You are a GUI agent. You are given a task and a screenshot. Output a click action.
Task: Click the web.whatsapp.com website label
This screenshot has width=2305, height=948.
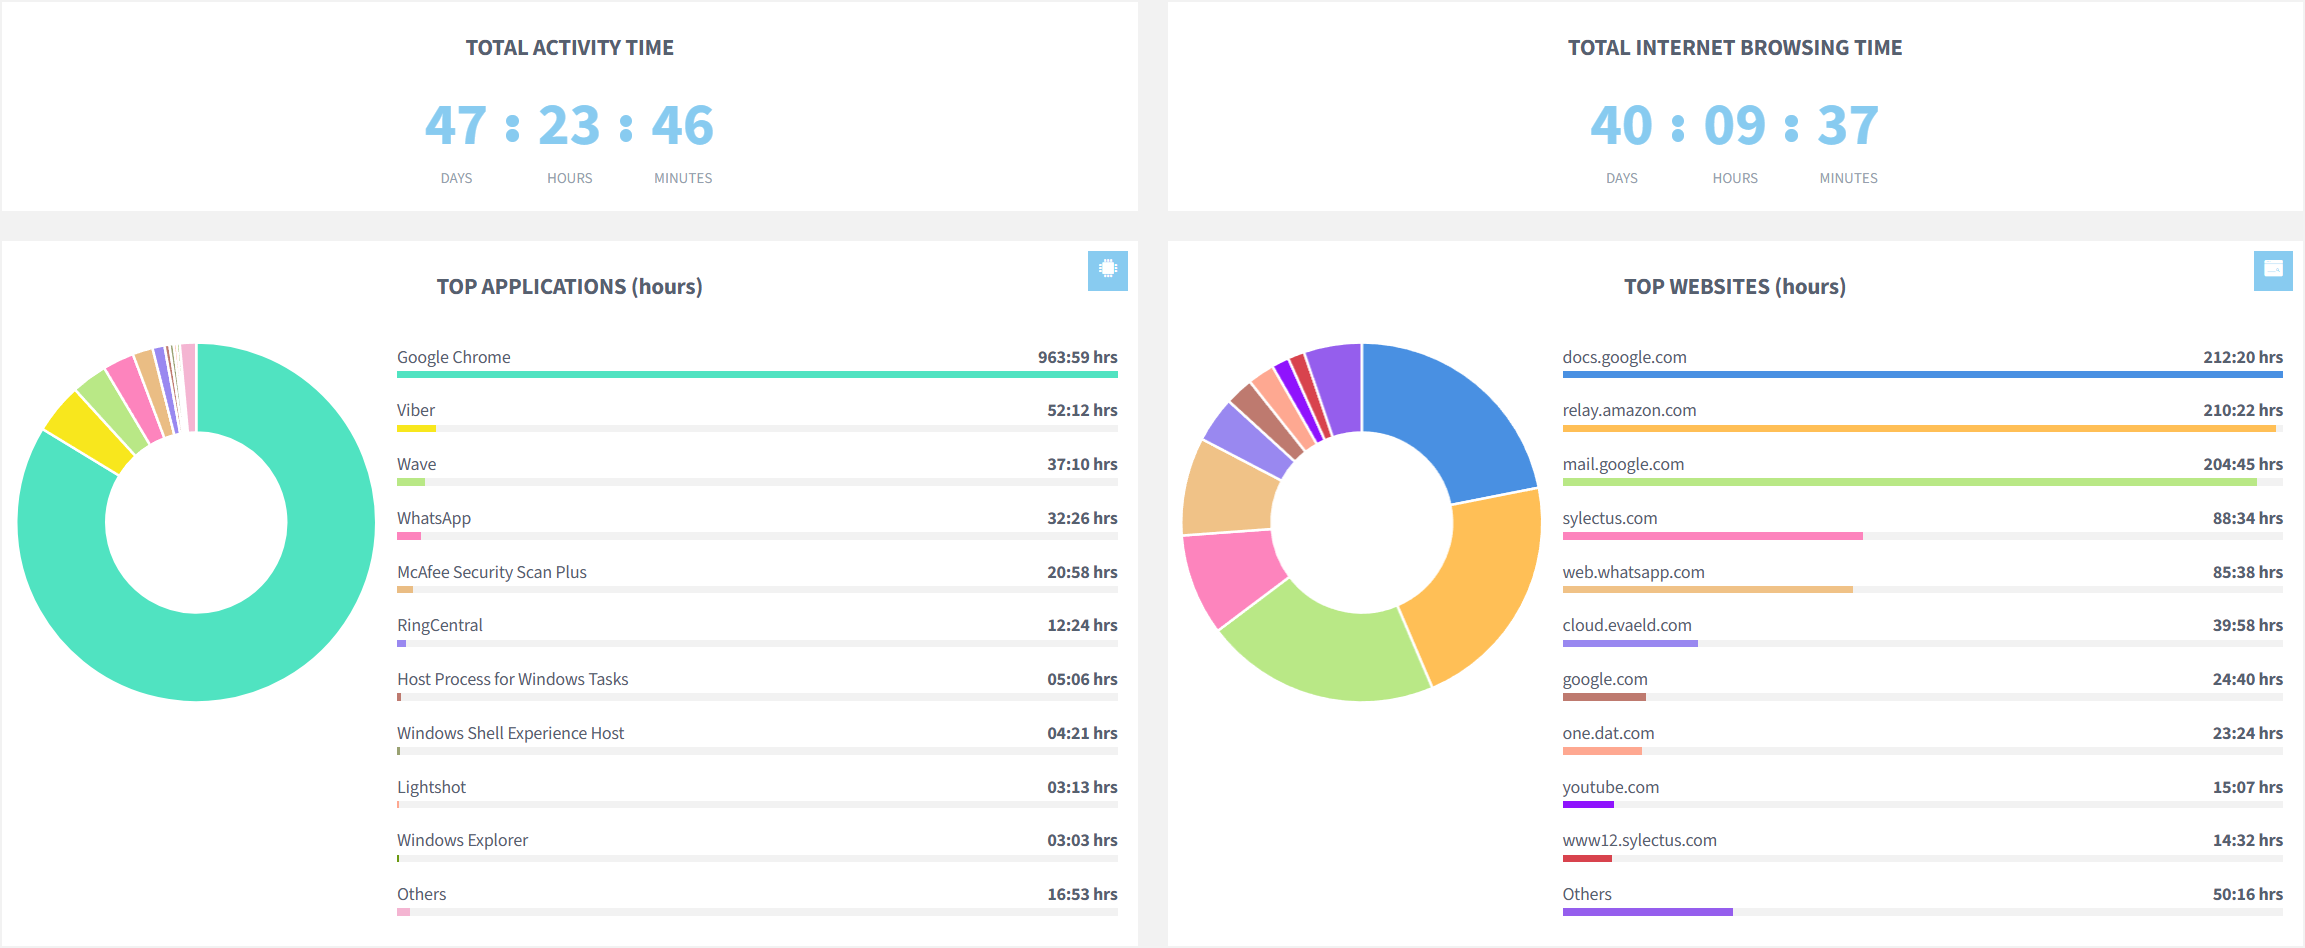(x=1633, y=572)
